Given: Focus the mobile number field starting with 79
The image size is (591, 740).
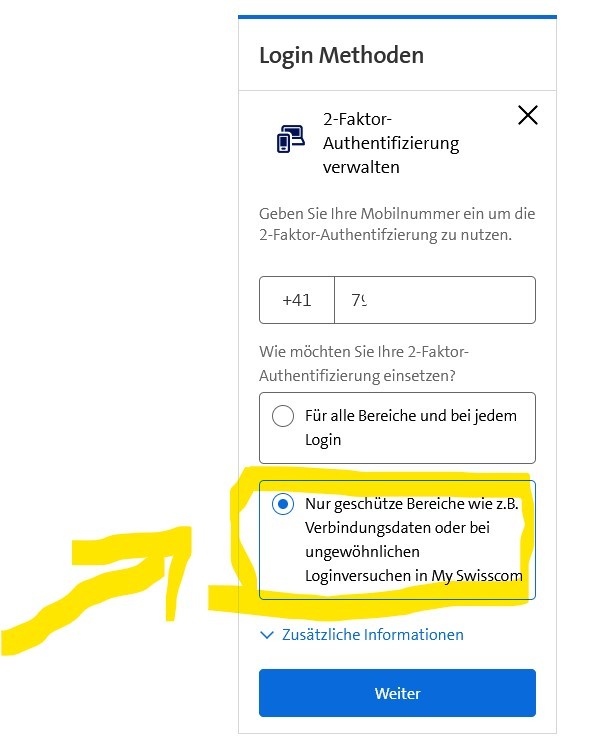Looking at the screenshot, I should click(x=435, y=300).
